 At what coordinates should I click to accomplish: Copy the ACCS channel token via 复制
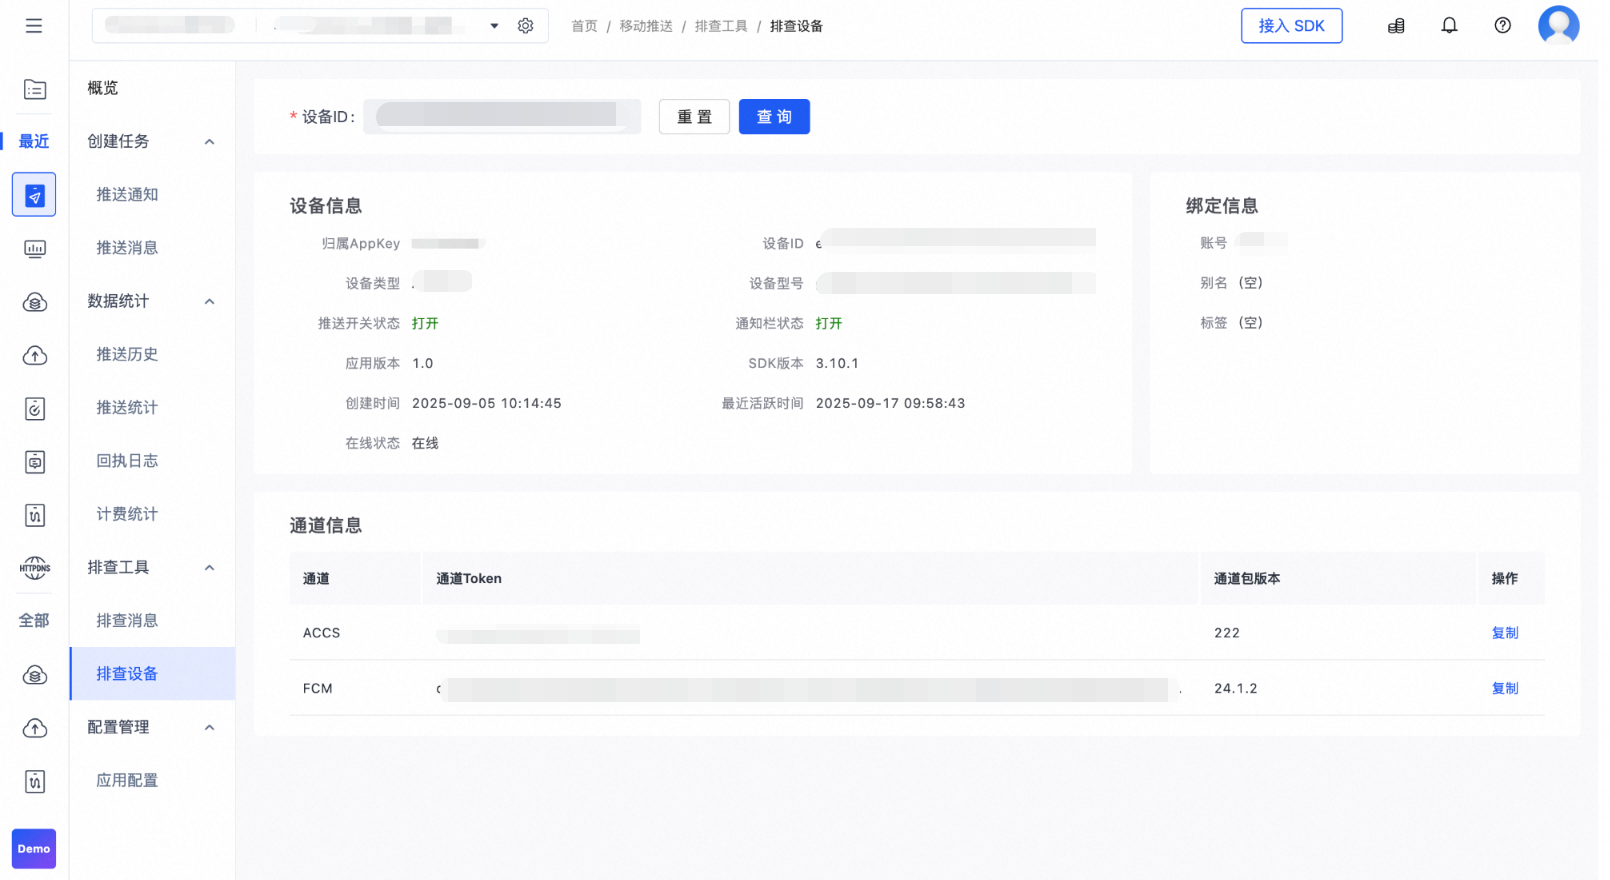pos(1504,633)
